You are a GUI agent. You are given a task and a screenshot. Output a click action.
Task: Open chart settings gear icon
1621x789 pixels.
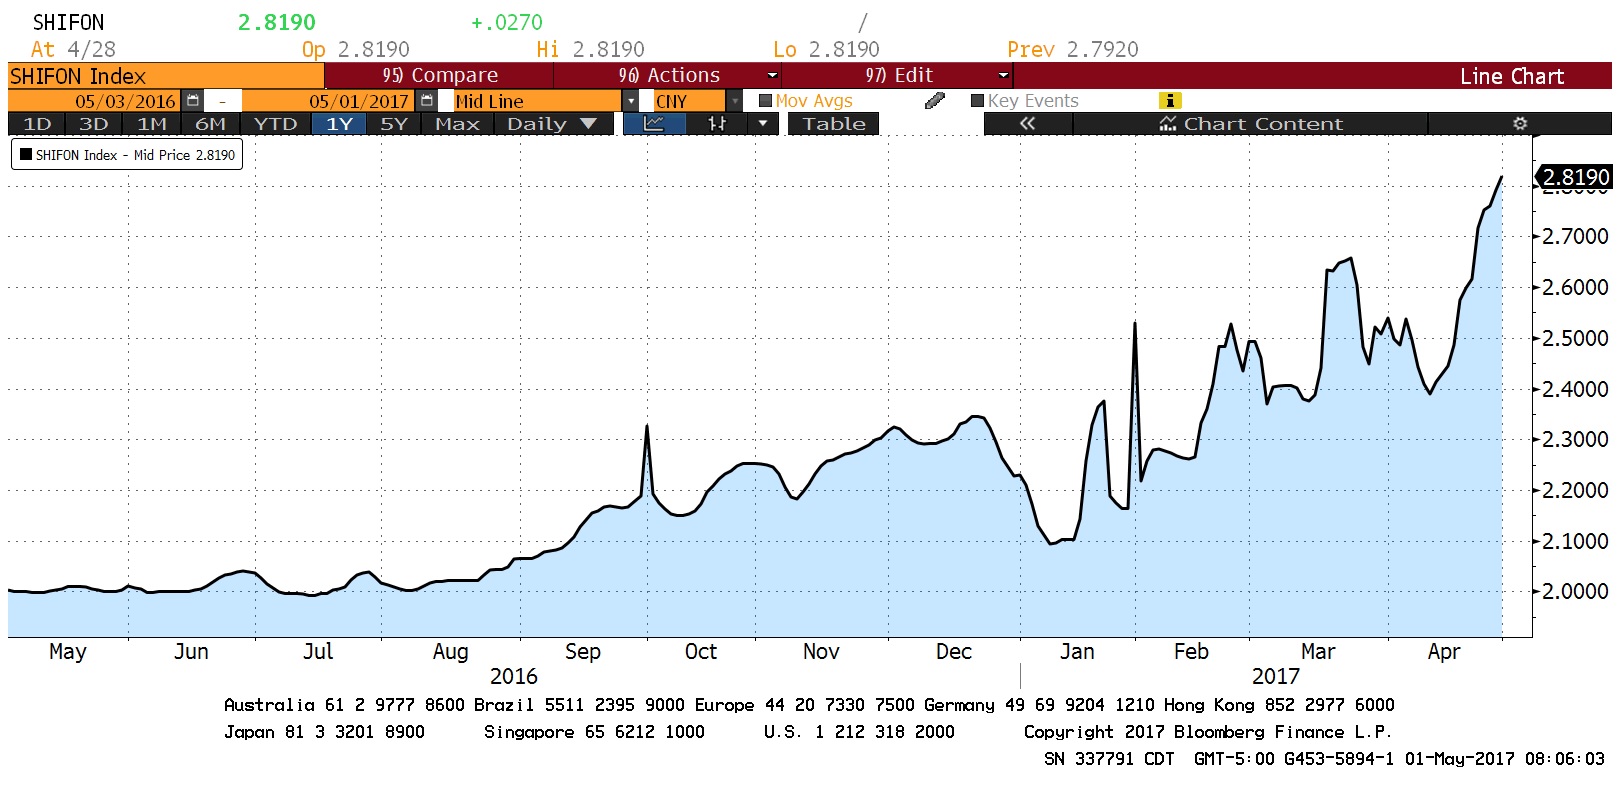(1520, 124)
